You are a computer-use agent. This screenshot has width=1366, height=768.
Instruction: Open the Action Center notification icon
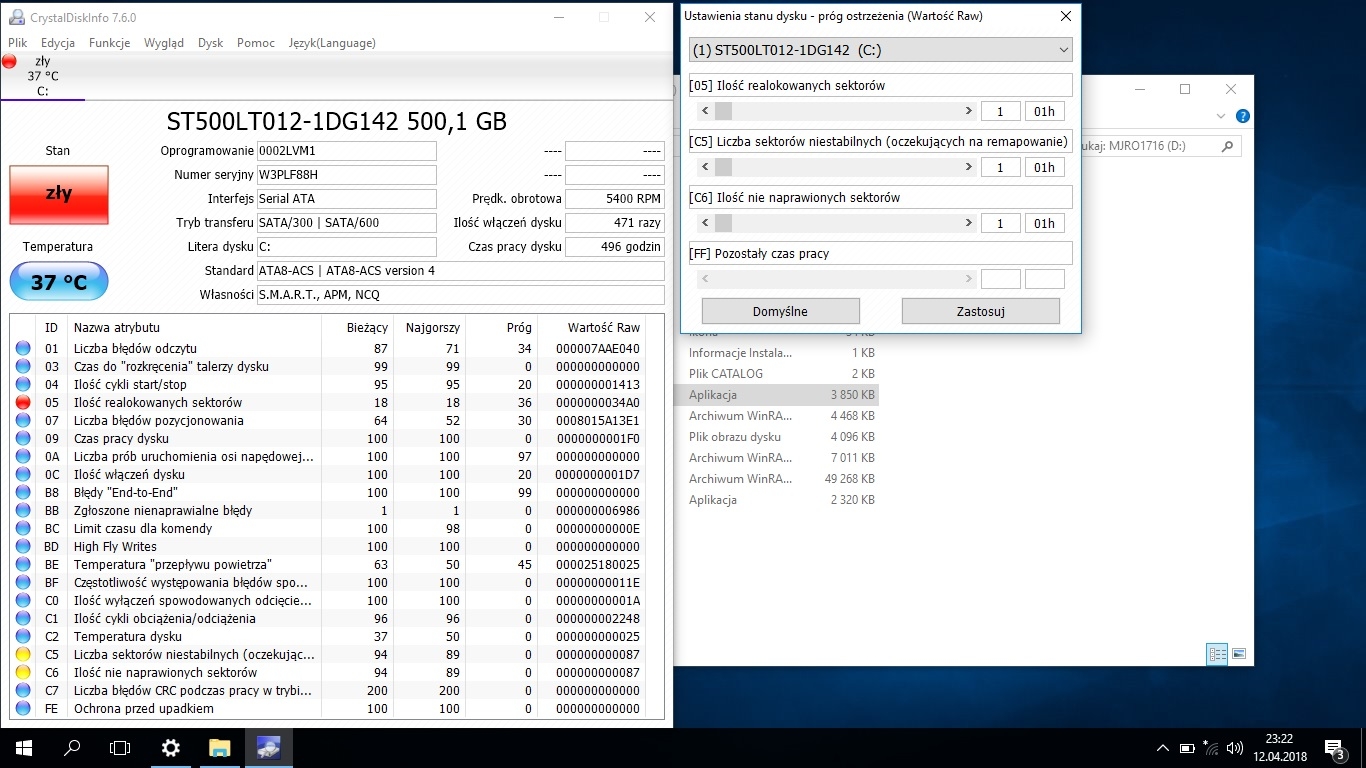click(x=1334, y=747)
